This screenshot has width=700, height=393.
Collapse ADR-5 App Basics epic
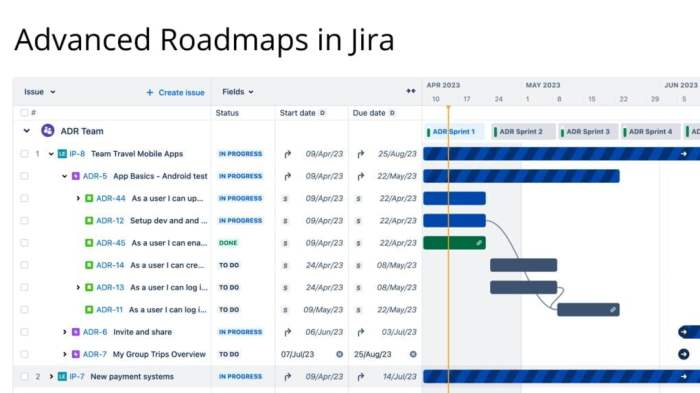(x=64, y=176)
